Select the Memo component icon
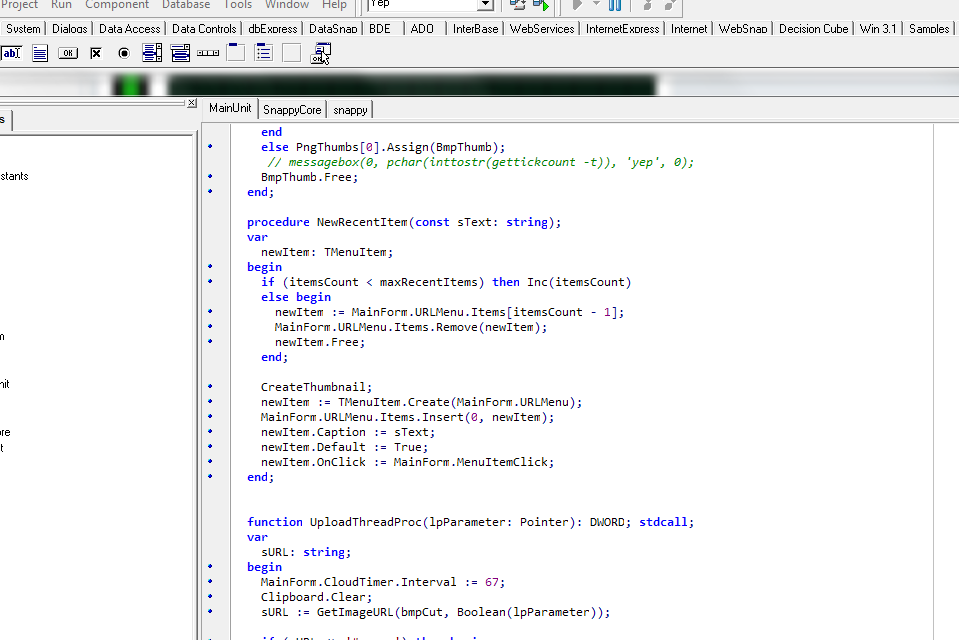The image size is (959, 640). pyautogui.click(x=40, y=53)
